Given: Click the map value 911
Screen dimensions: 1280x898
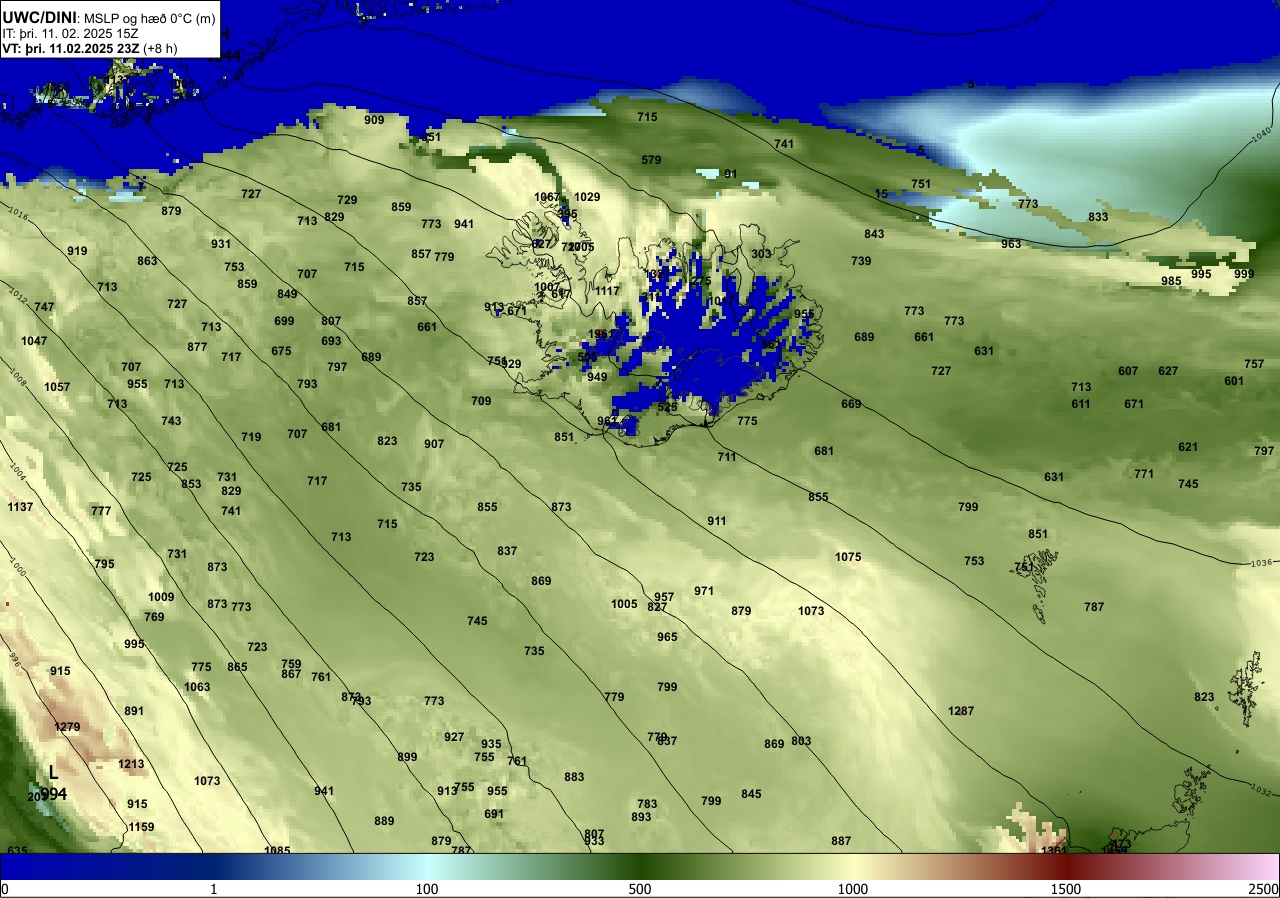Looking at the screenshot, I should (x=716, y=521).
